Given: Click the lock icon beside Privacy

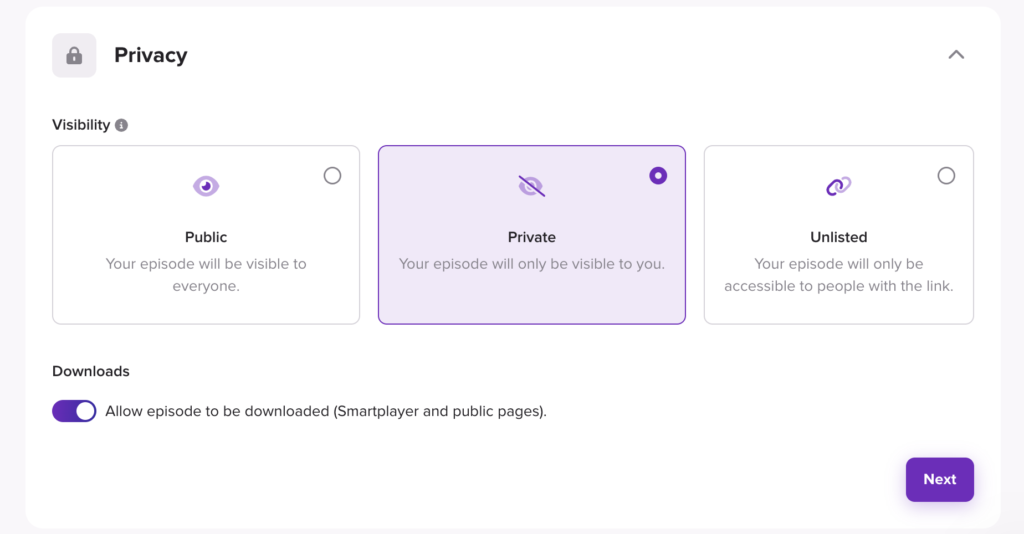Looking at the screenshot, I should click(x=74, y=55).
